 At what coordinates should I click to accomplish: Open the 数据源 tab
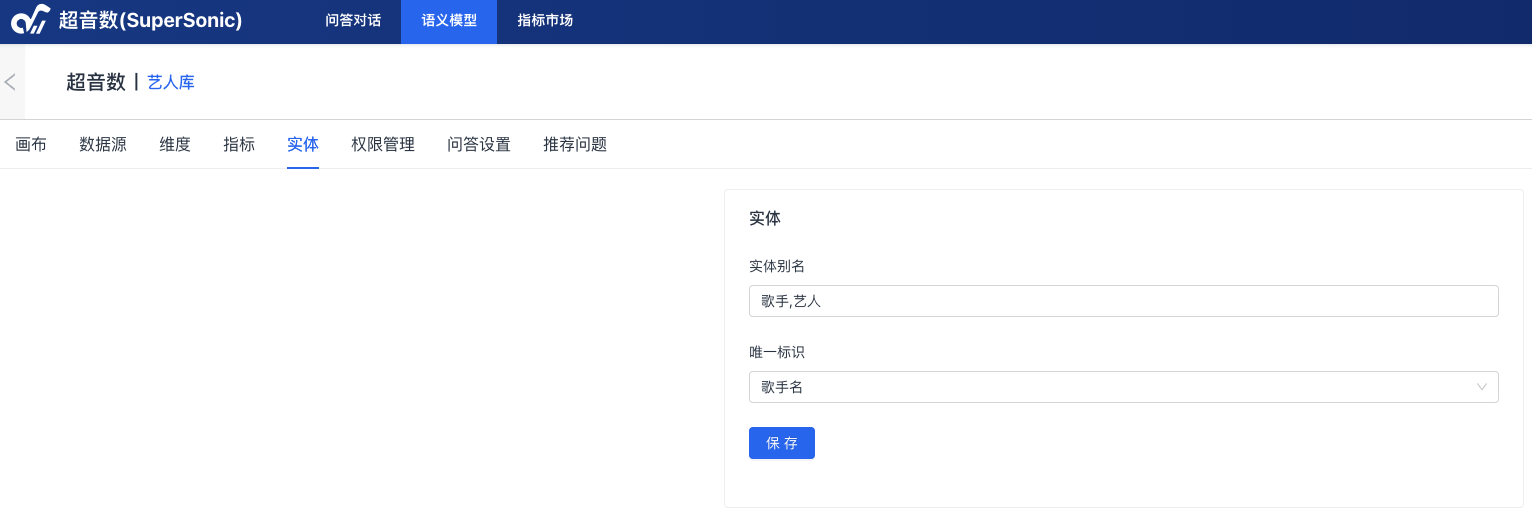tap(103, 144)
